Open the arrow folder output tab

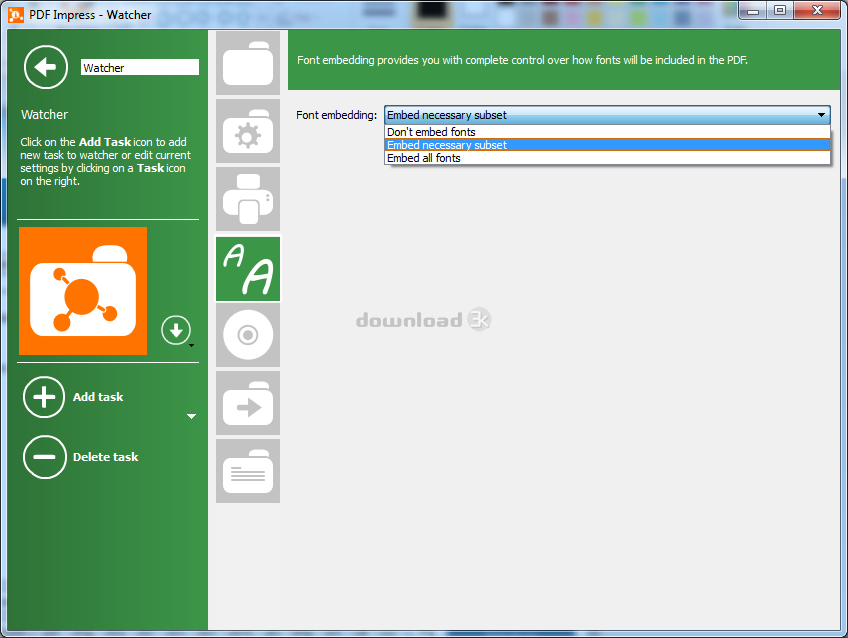[x=248, y=403]
